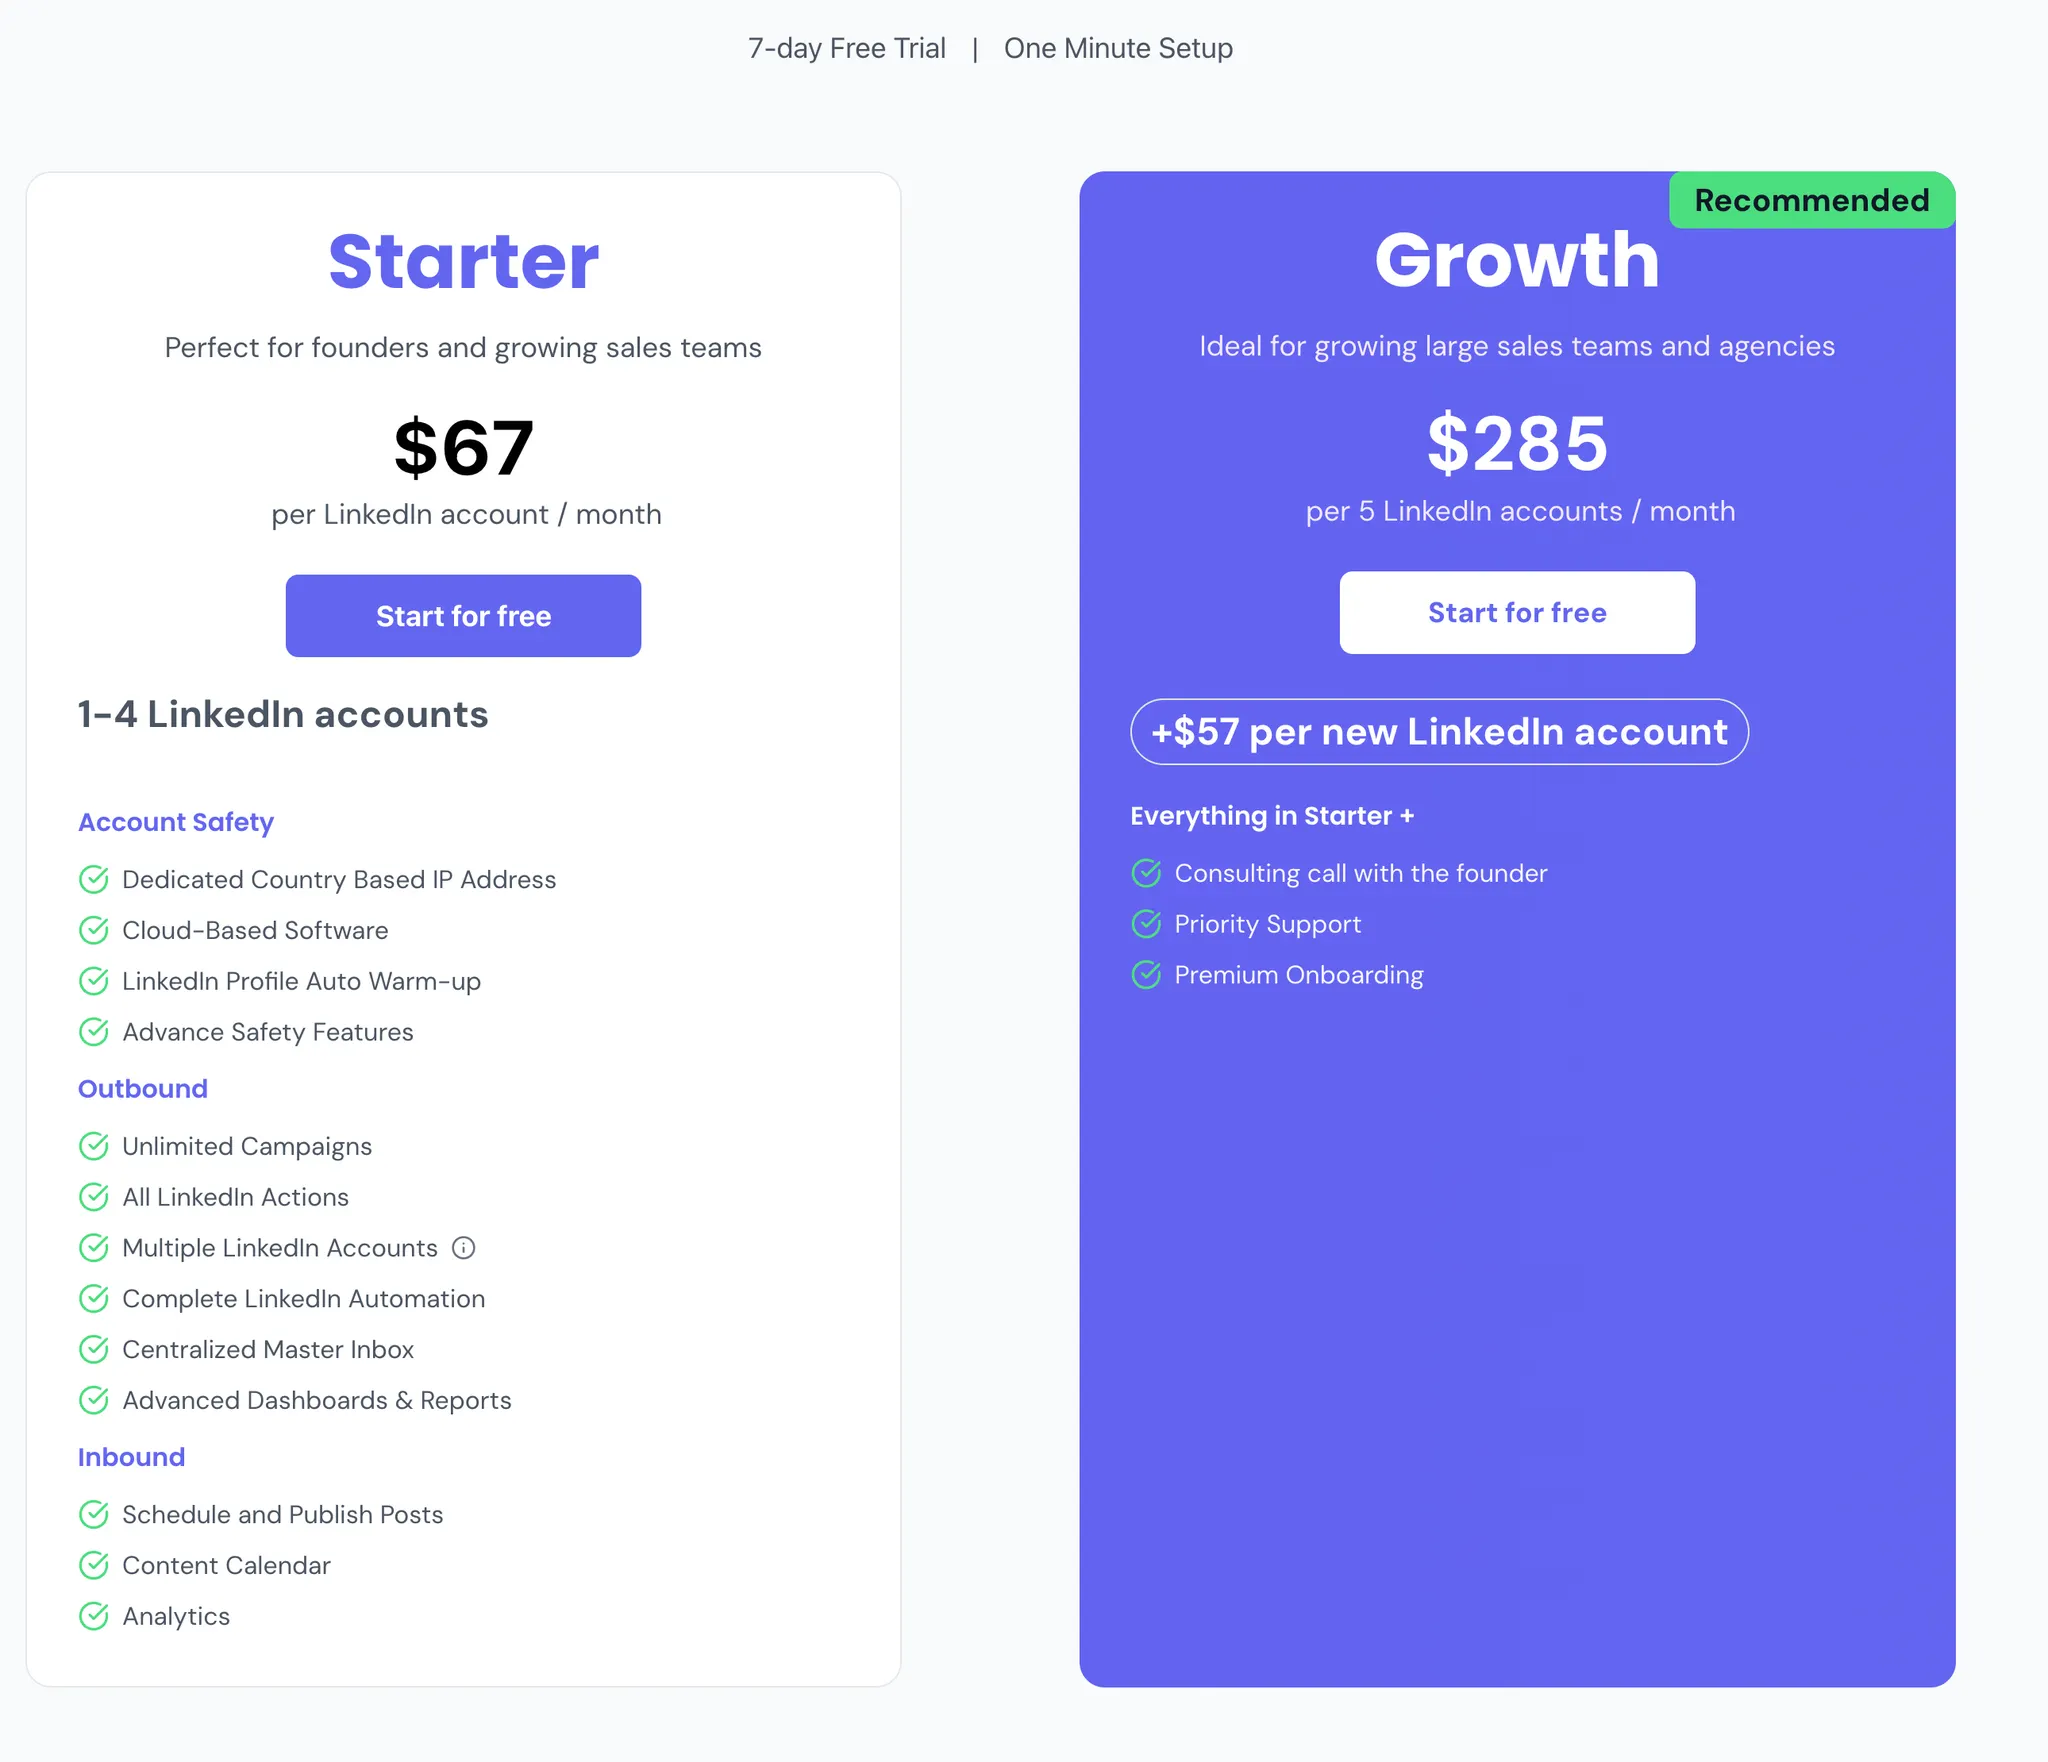Click the Schedule and Publish Posts feature text
This screenshot has height=1762, width=2048.
(x=282, y=1515)
